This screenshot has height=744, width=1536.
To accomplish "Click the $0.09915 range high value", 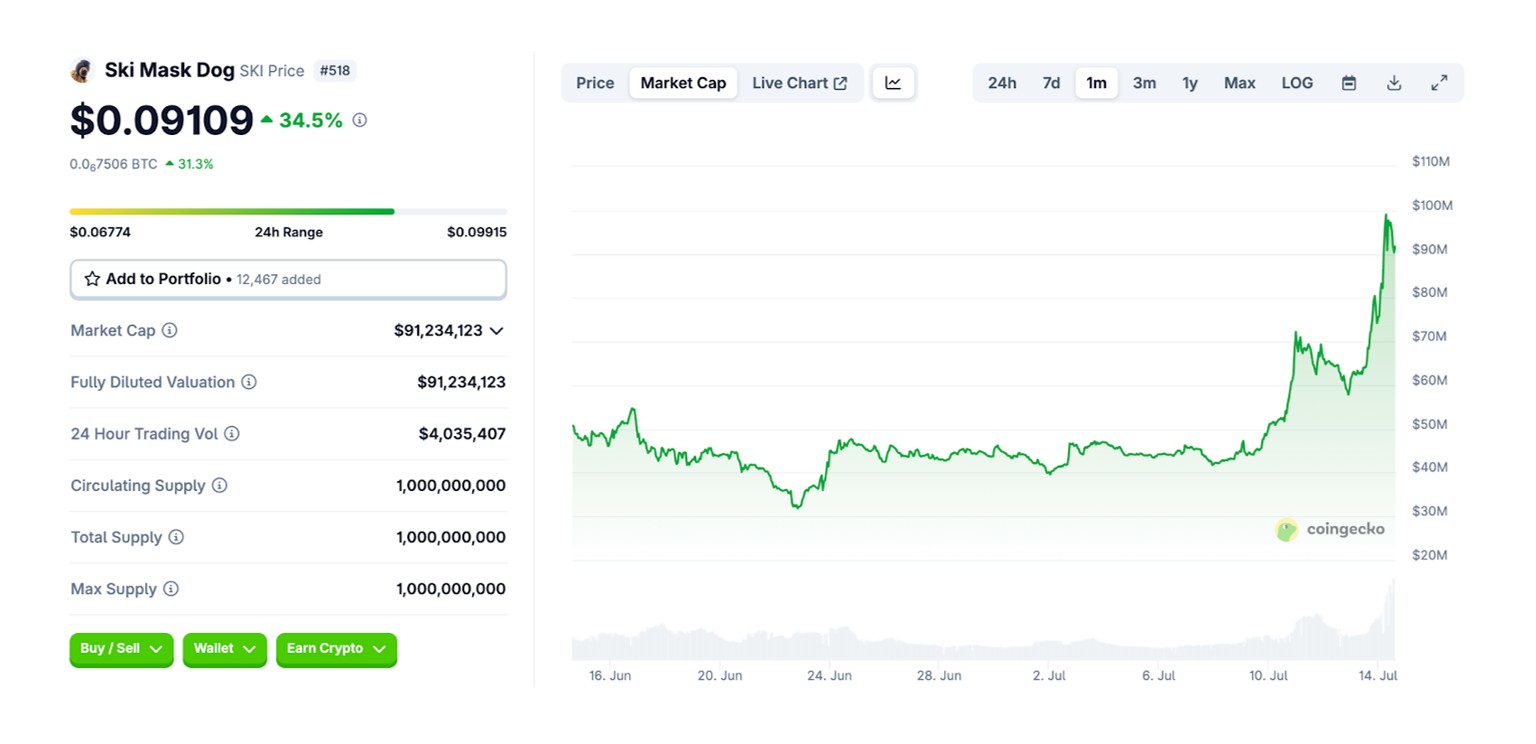I will (x=477, y=232).
